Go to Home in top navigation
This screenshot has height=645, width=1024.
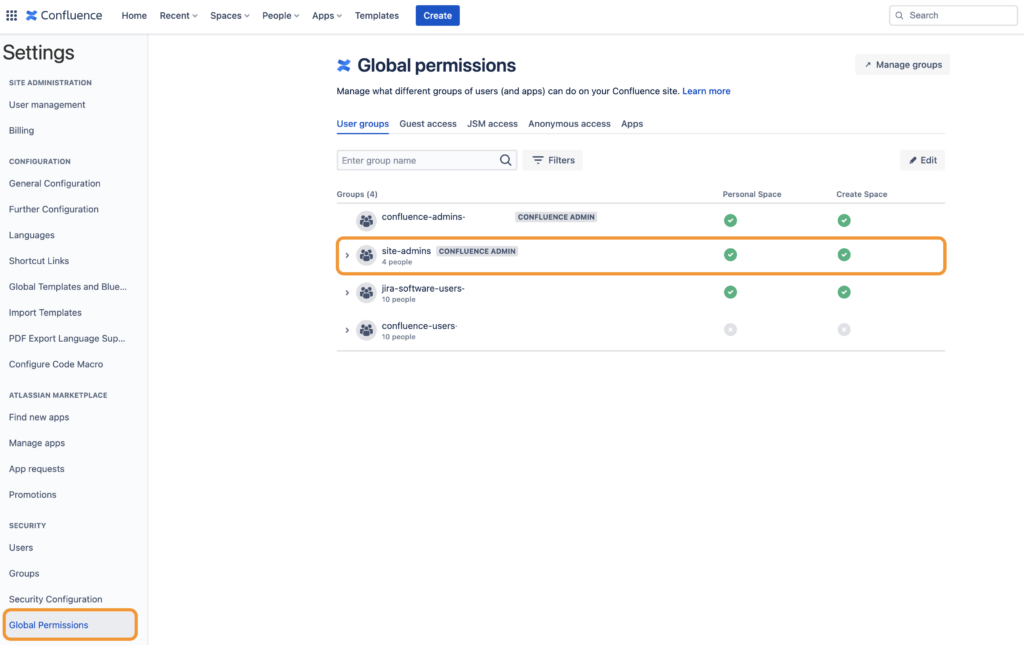click(x=134, y=16)
